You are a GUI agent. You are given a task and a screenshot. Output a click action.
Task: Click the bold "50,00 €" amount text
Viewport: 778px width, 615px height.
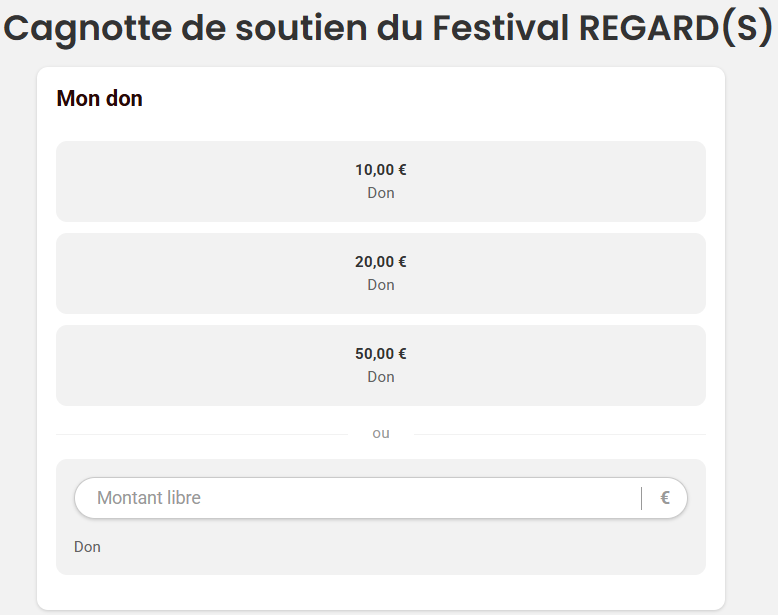pos(381,354)
